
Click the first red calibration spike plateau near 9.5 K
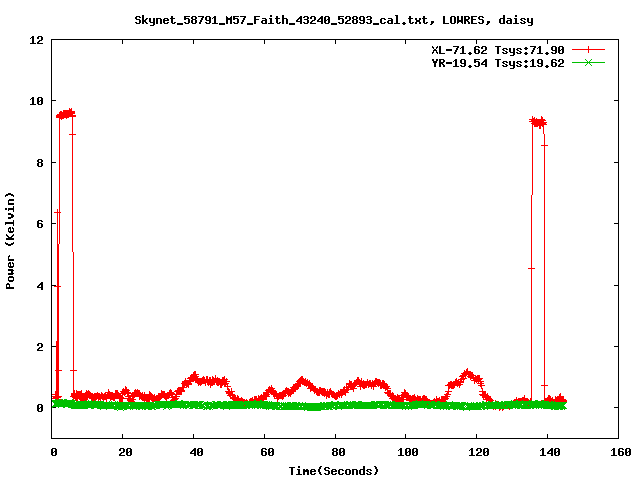(x=66, y=114)
